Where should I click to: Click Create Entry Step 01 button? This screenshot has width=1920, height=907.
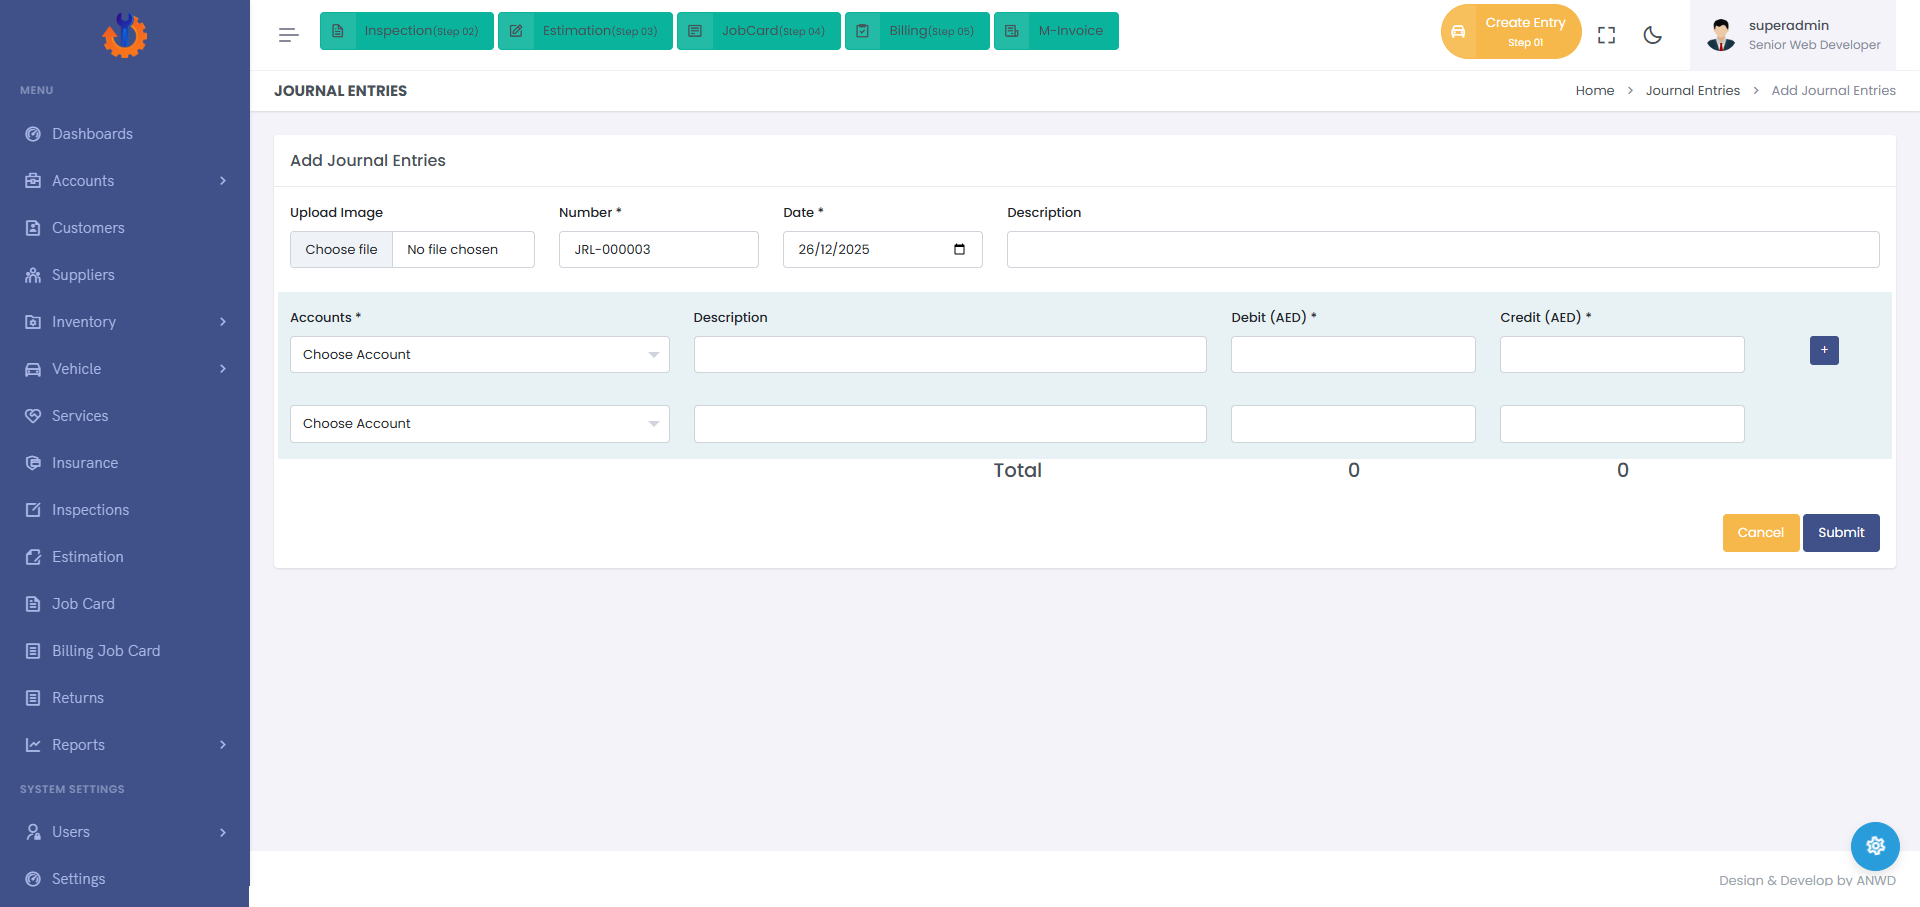[x=1511, y=32]
